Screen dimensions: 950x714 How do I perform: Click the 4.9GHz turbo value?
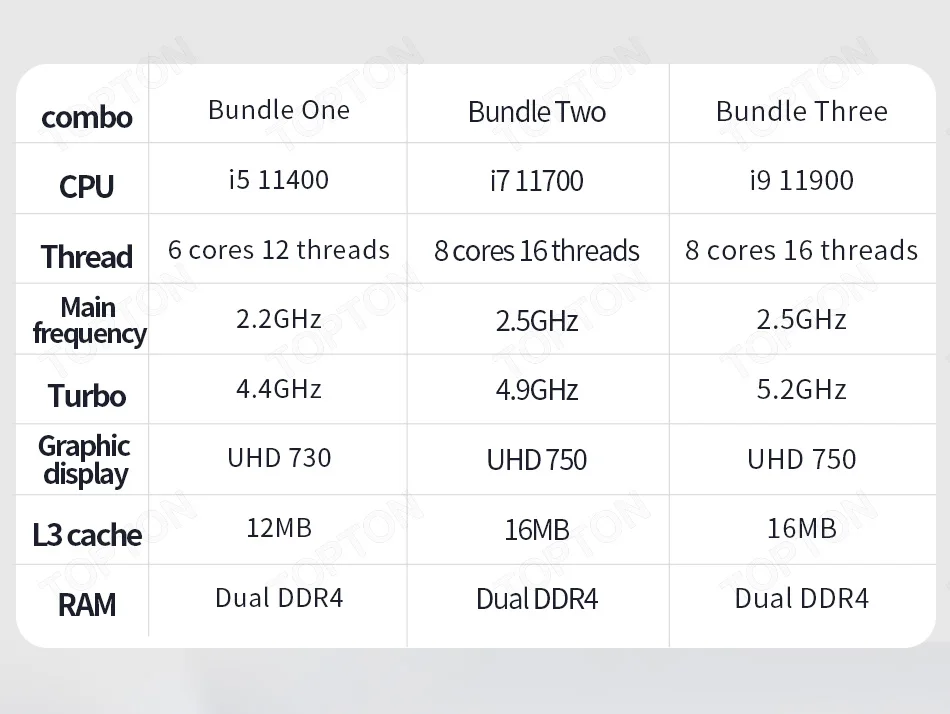click(x=537, y=390)
